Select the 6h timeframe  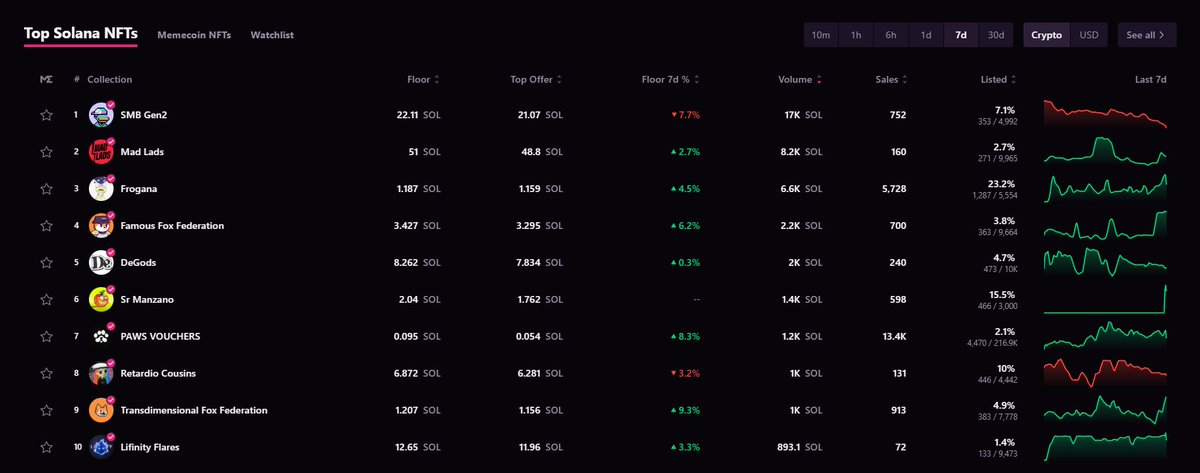tap(891, 35)
